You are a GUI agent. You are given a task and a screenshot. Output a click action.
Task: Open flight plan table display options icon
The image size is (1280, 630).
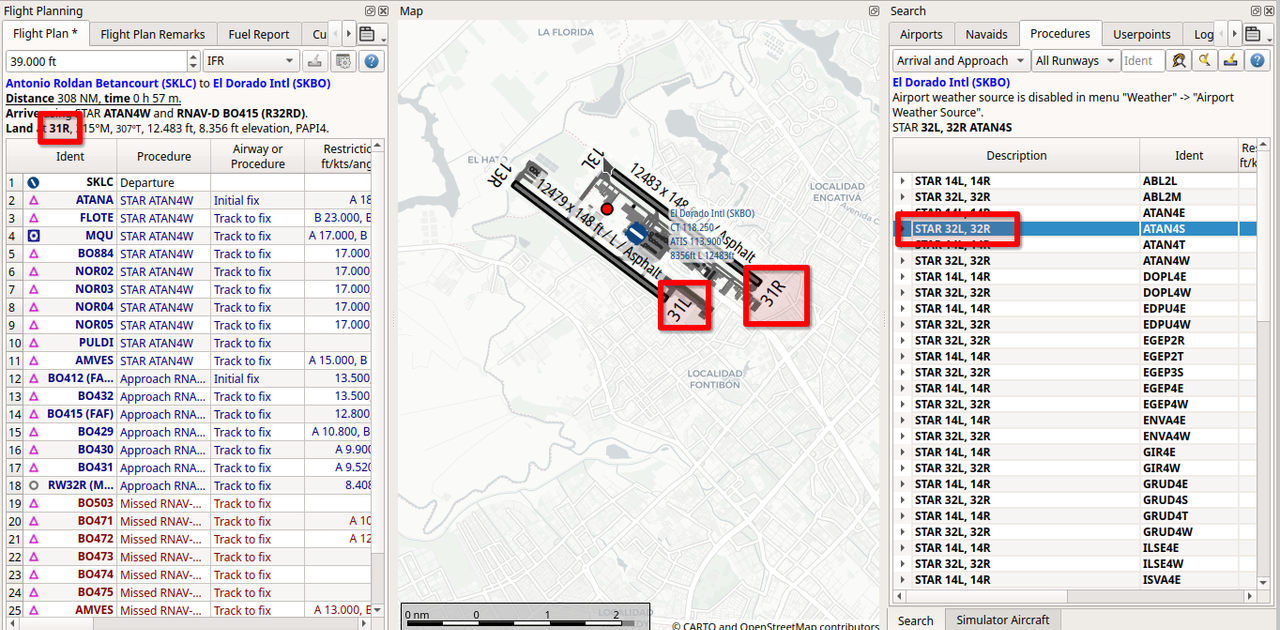[343, 61]
